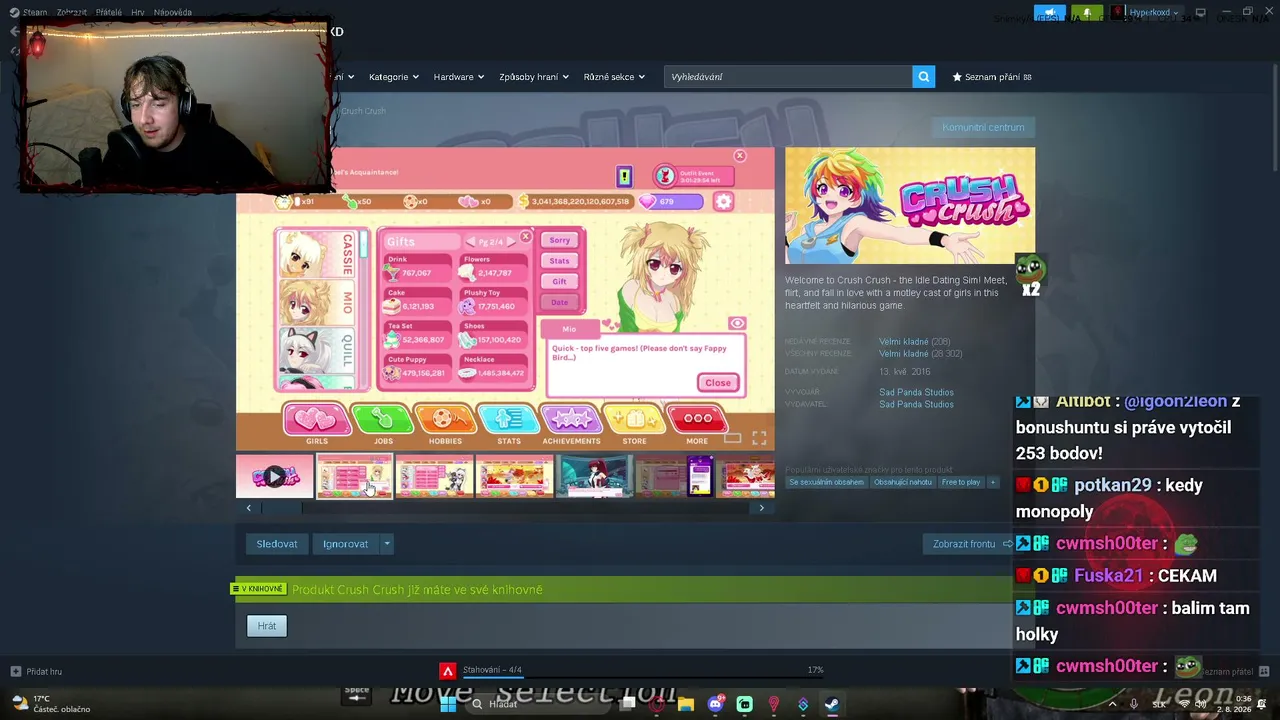
Task: Open the Přátelé menu
Action: pos(109,13)
